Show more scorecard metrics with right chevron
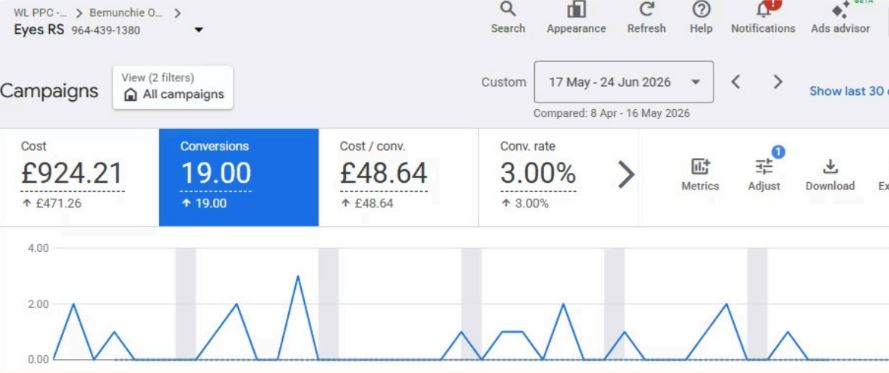The height and width of the screenshot is (373, 889). point(626,175)
